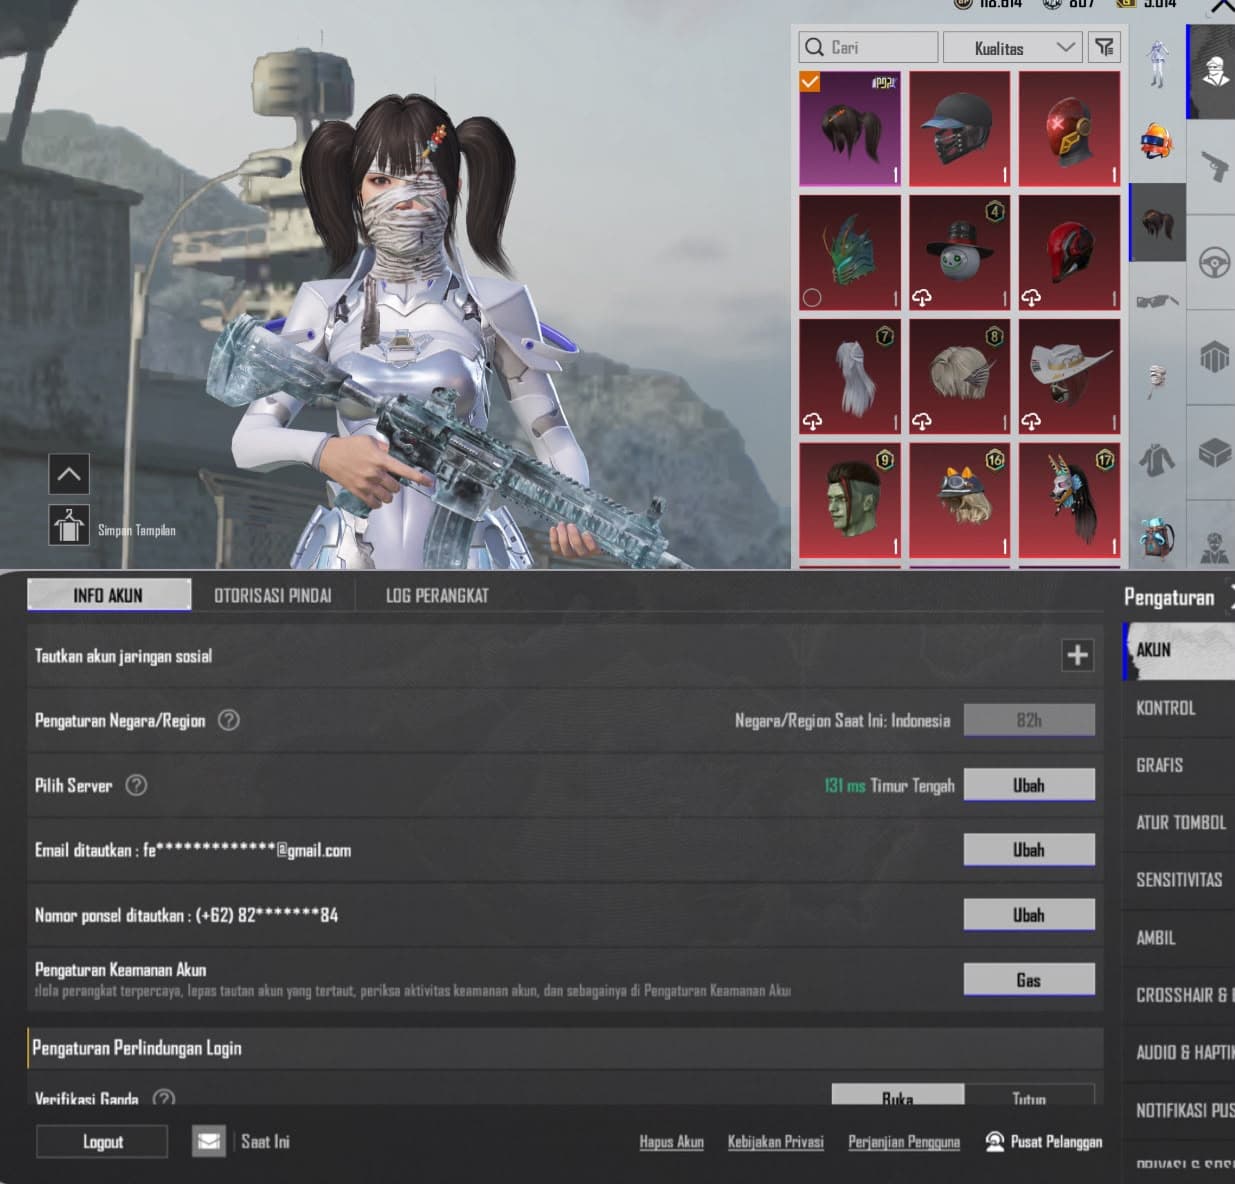1235x1184 pixels.
Task: Open the mail envelope icon
Action: (x=209, y=1141)
